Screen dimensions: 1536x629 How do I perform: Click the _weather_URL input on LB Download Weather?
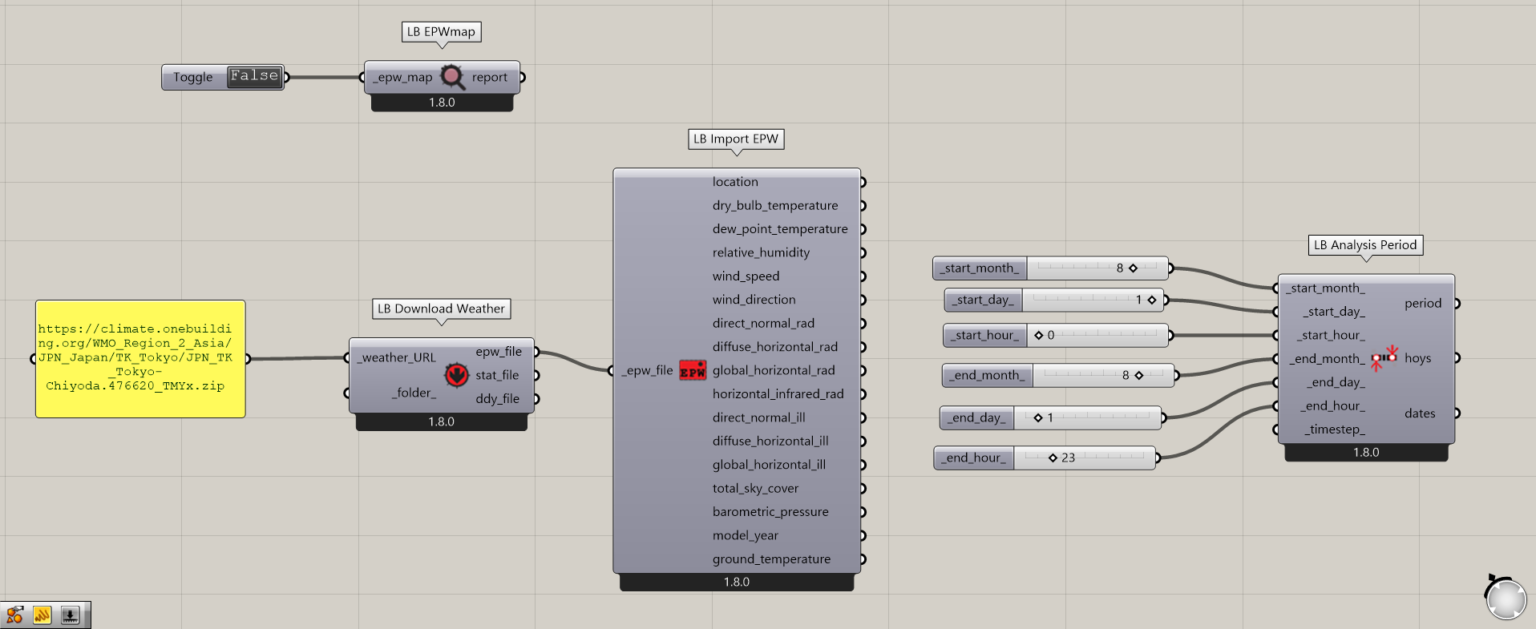(396, 358)
